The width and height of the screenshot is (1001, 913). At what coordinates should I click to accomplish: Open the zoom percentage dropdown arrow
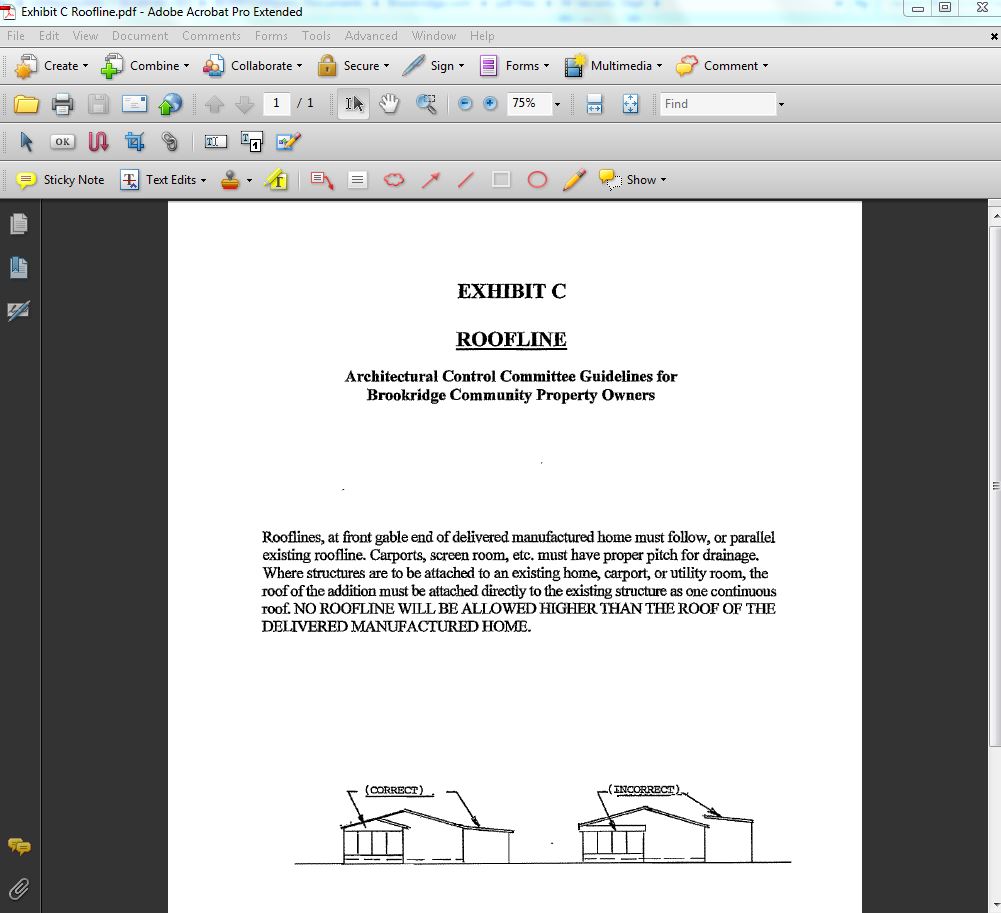click(557, 104)
